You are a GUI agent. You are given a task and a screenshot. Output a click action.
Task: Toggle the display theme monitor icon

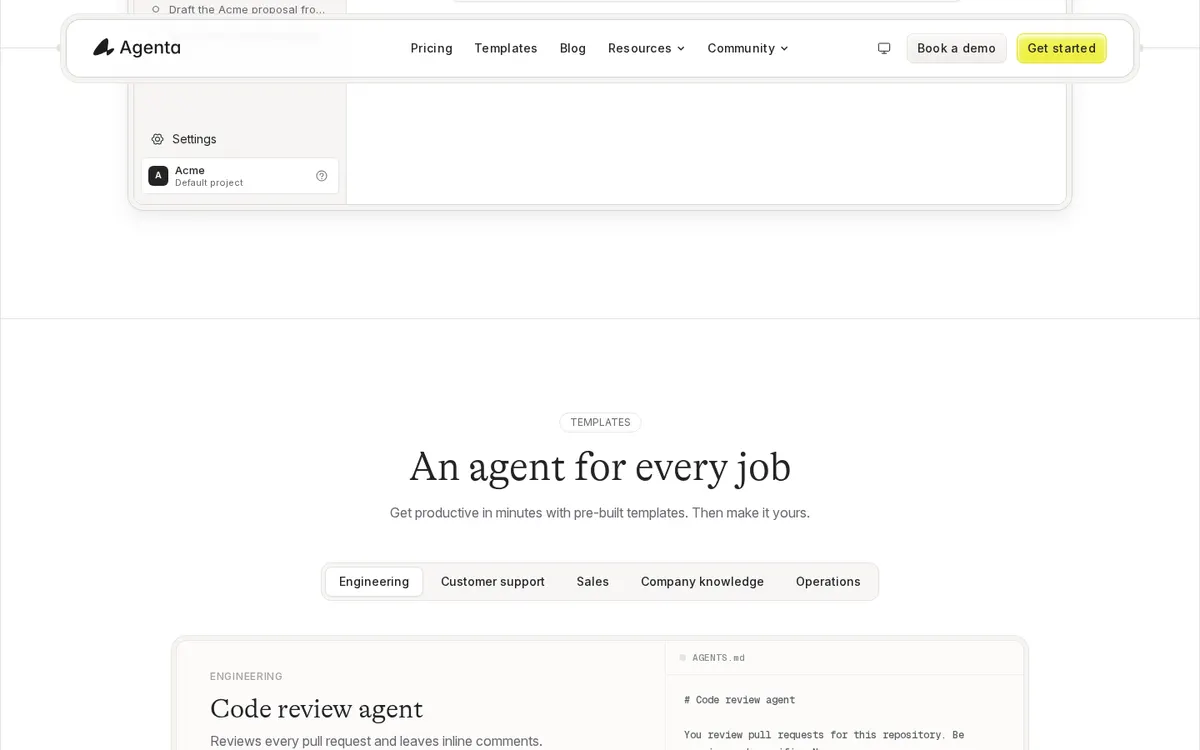click(x=884, y=48)
